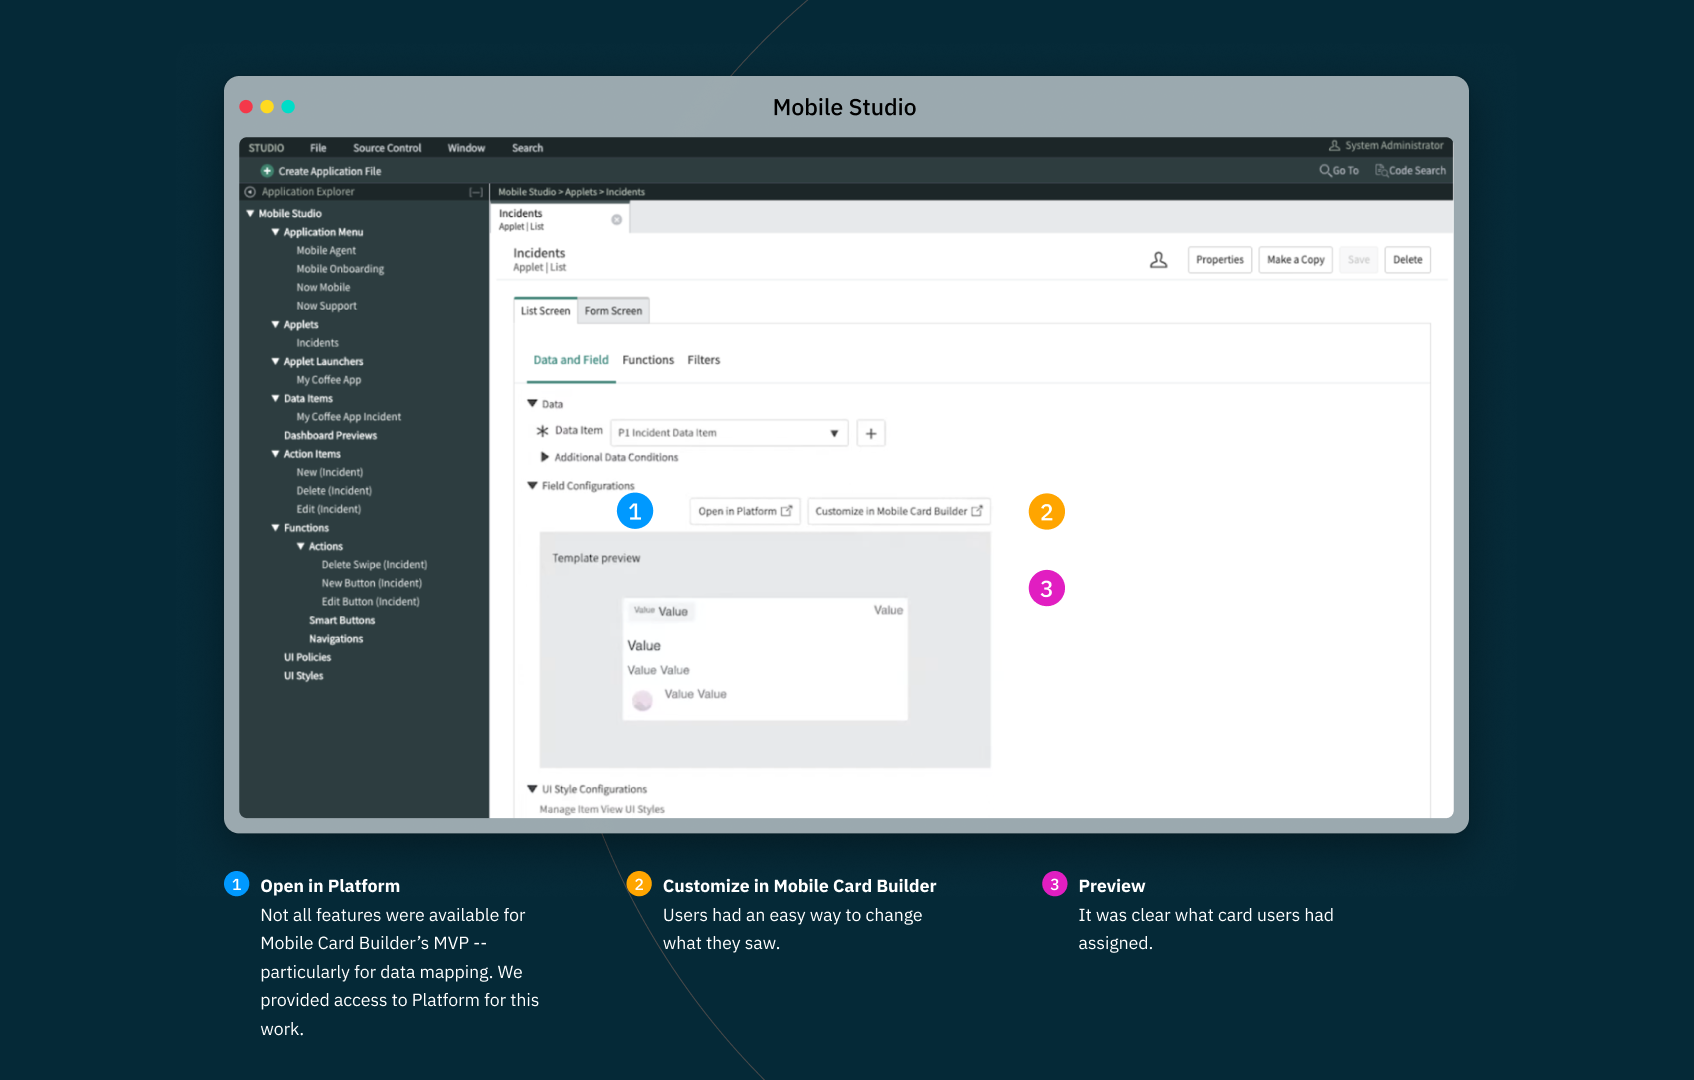The width and height of the screenshot is (1694, 1080).
Task: Select Smart Buttons in the tree
Action: 342,621
